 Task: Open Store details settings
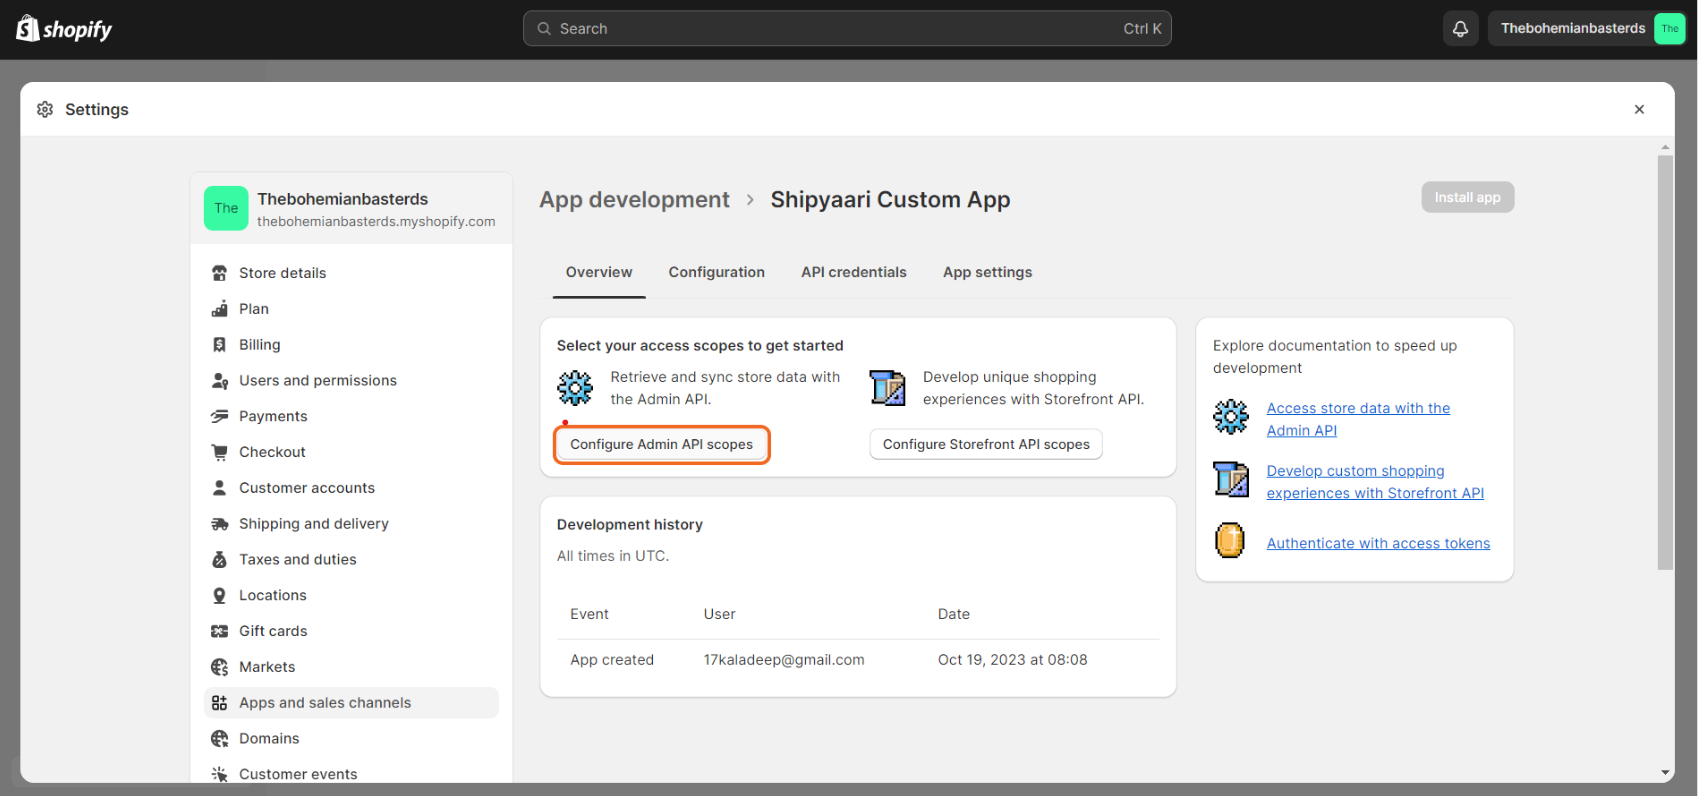tap(351, 273)
